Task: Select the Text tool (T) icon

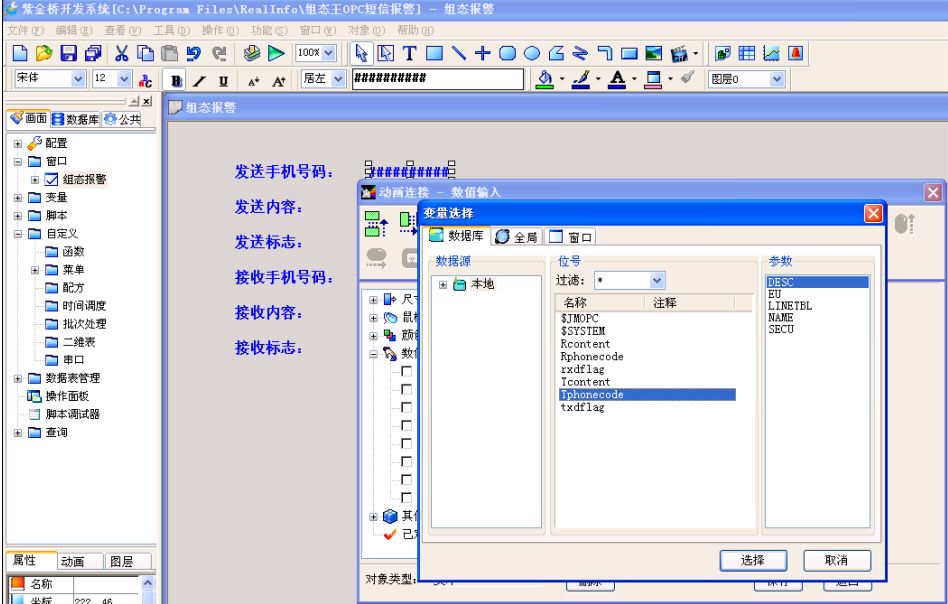Action: (x=408, y=53)
